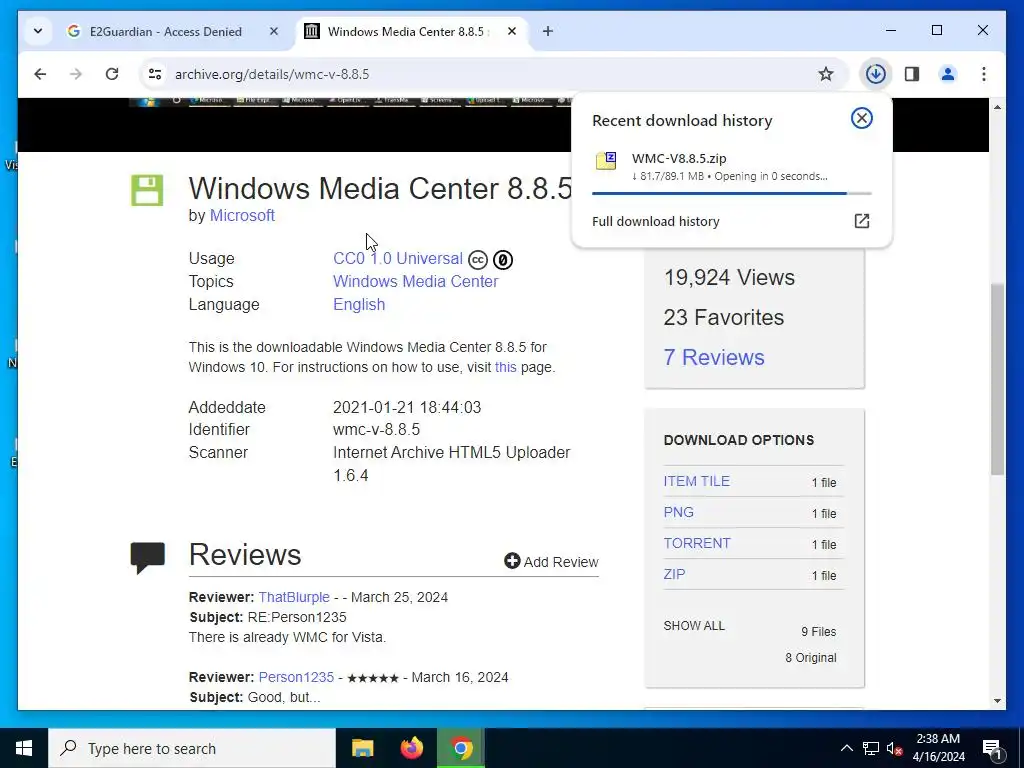Click the WMC download progress bar

click(731, 193)
